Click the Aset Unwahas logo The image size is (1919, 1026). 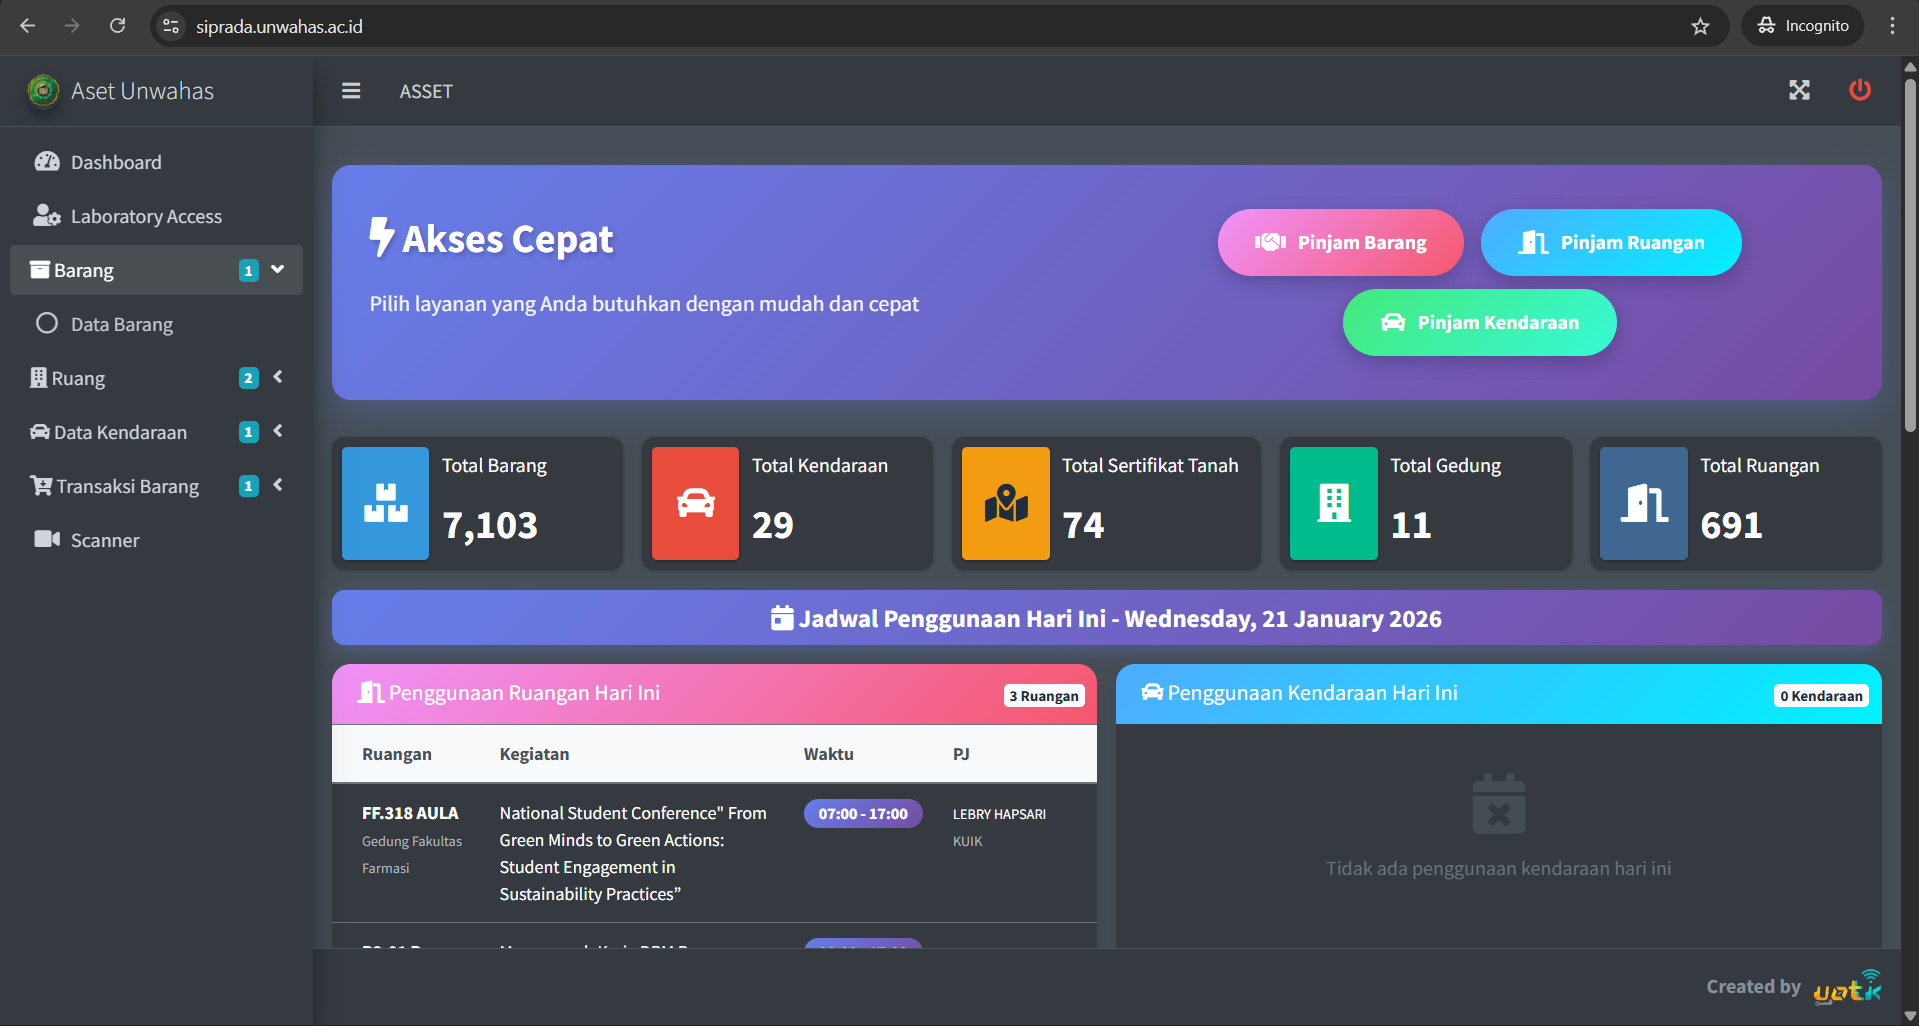pos(122,91)
